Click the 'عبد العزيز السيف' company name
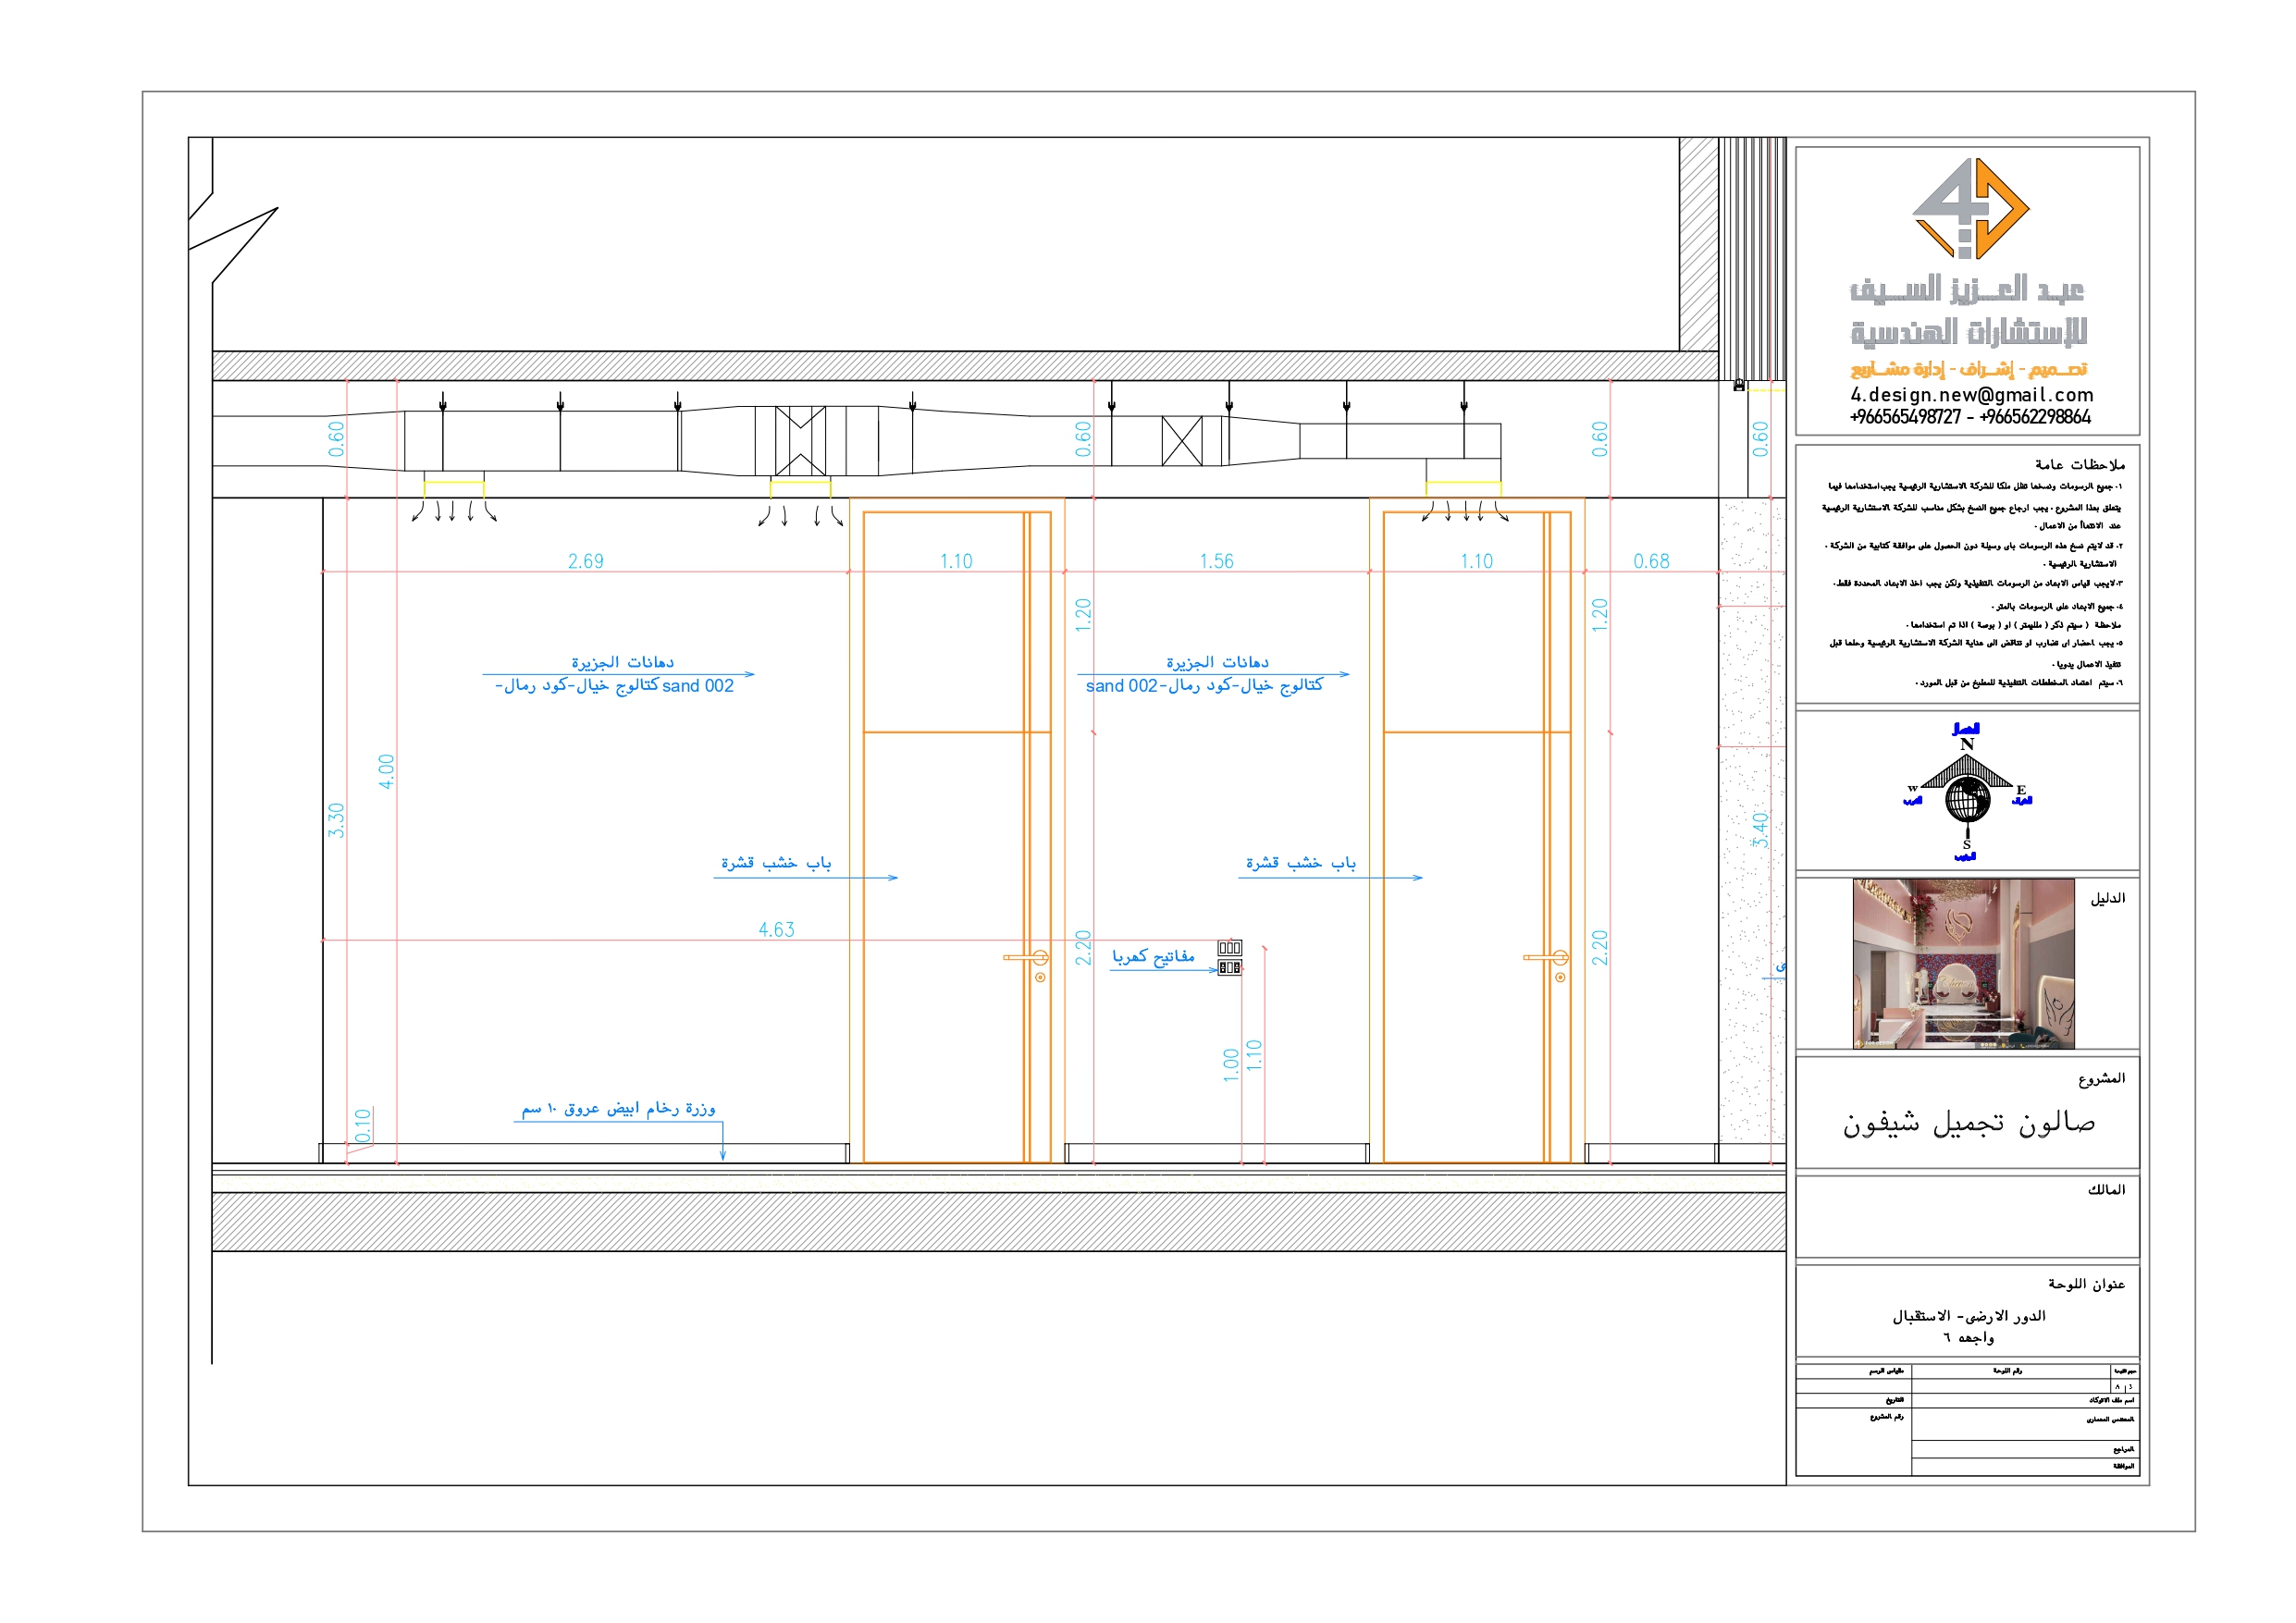The width and height of the screenshot is (2296, 1623). coord(1967,289)
